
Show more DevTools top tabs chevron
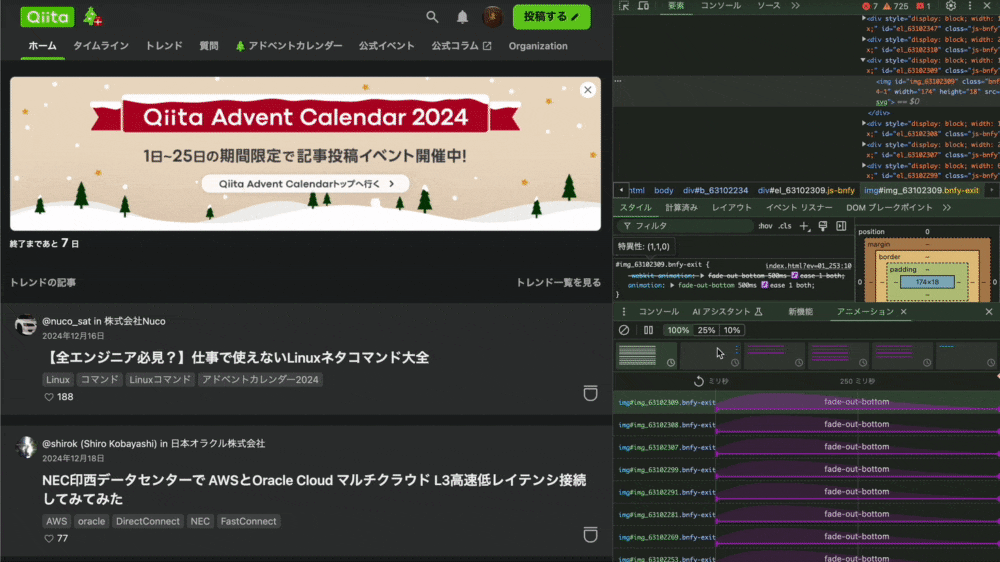click(795, 6)
